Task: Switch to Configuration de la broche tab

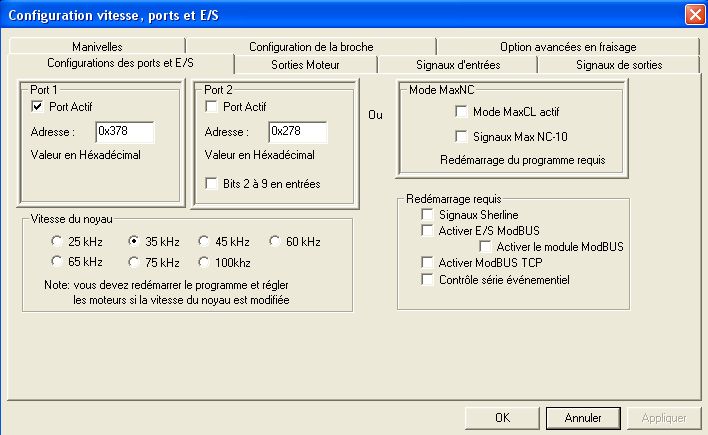Action: coord(311,47)
